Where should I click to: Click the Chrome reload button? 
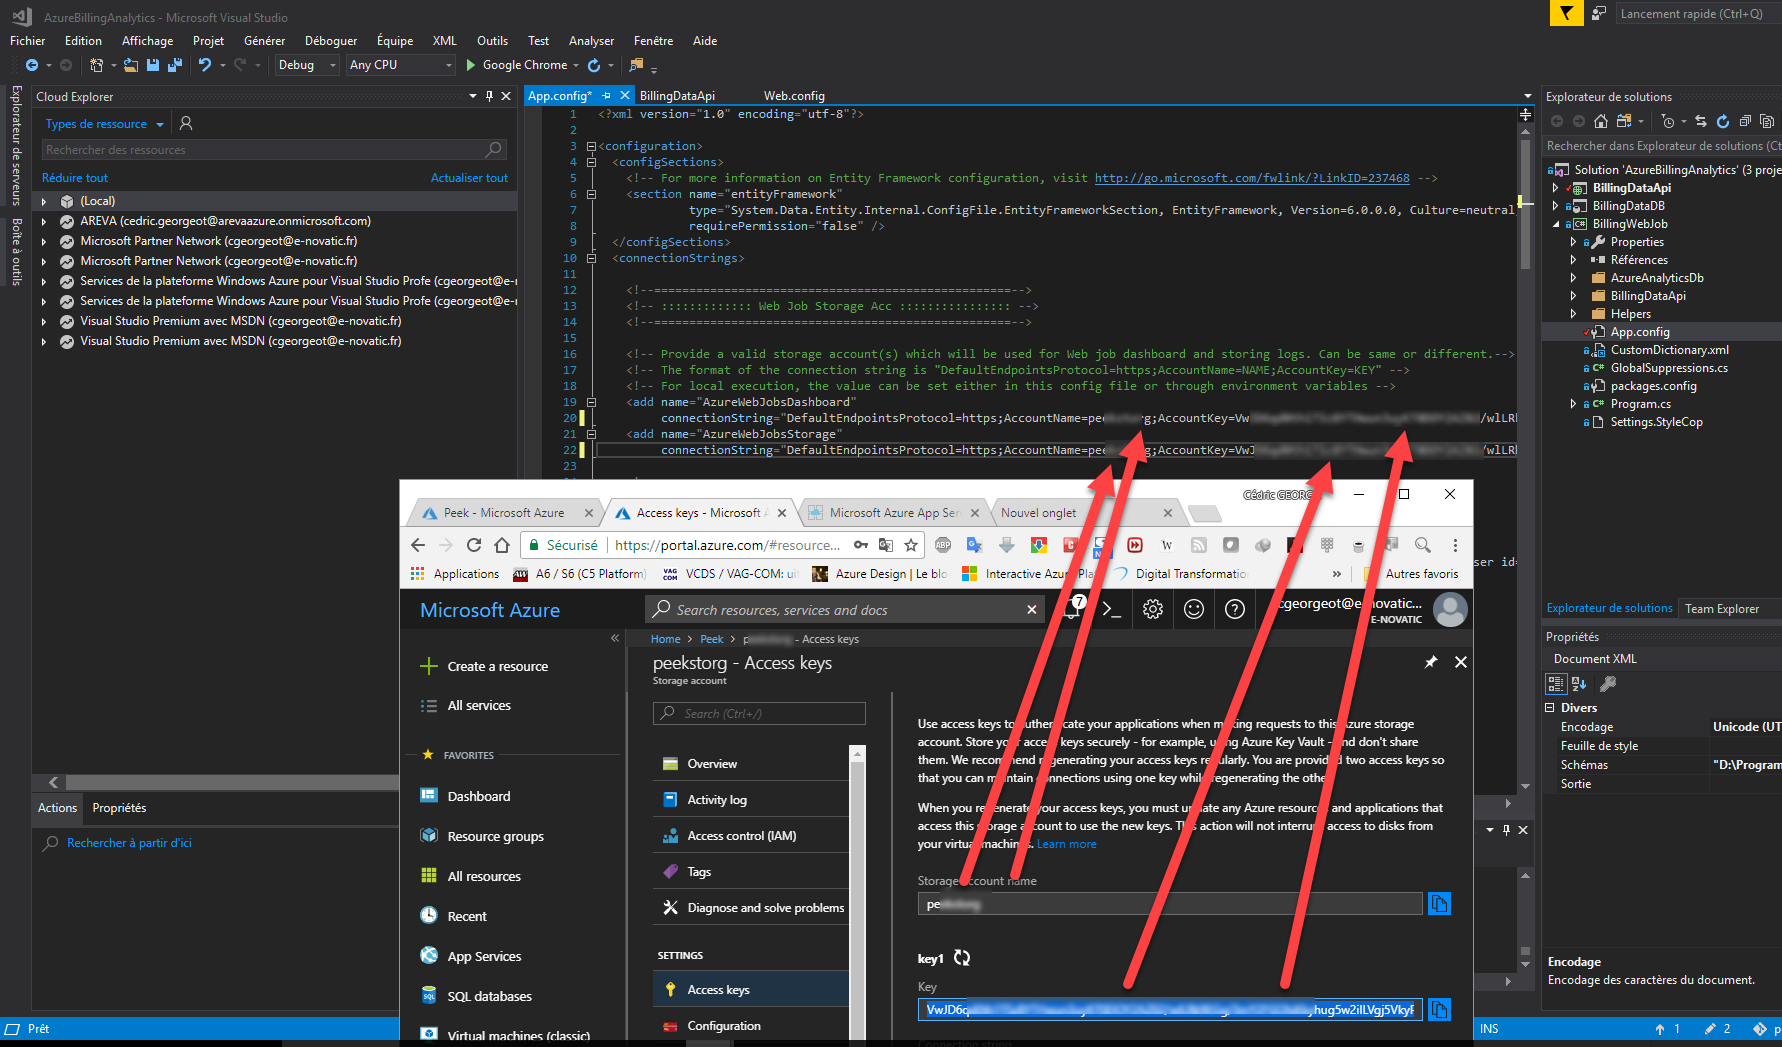coord(474,545)
